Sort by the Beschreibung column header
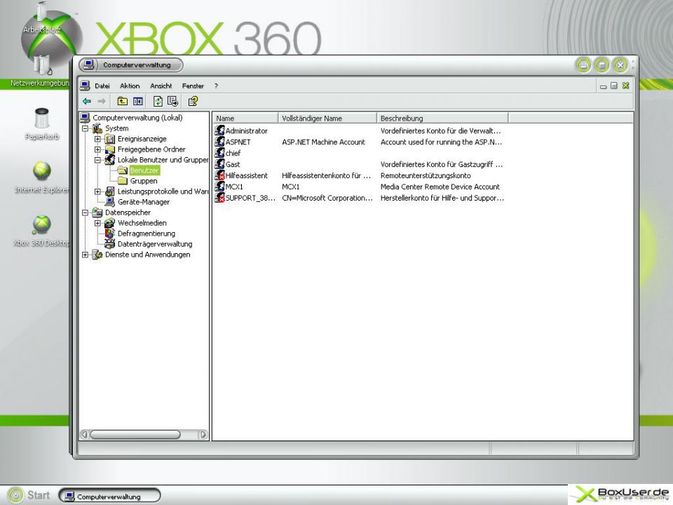Screen dimensions: 673x505 (443, 118)
